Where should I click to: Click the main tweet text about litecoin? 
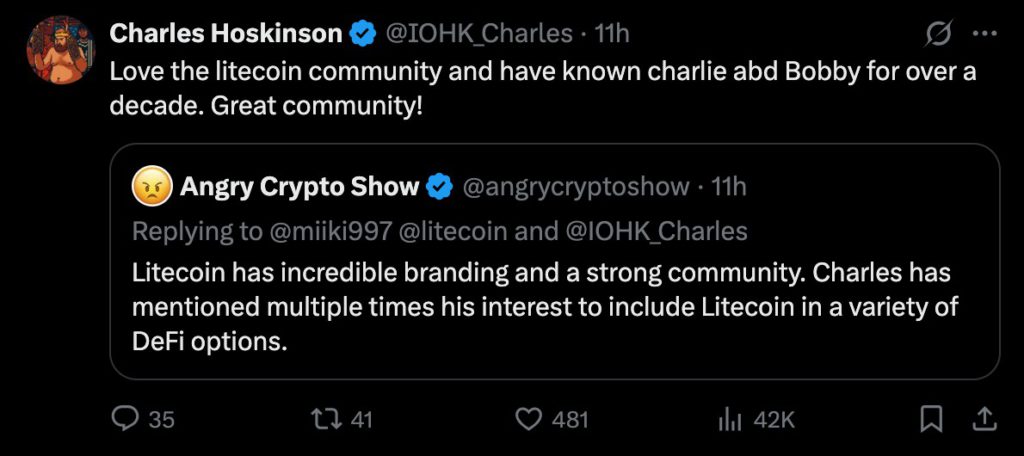(540, 88)
